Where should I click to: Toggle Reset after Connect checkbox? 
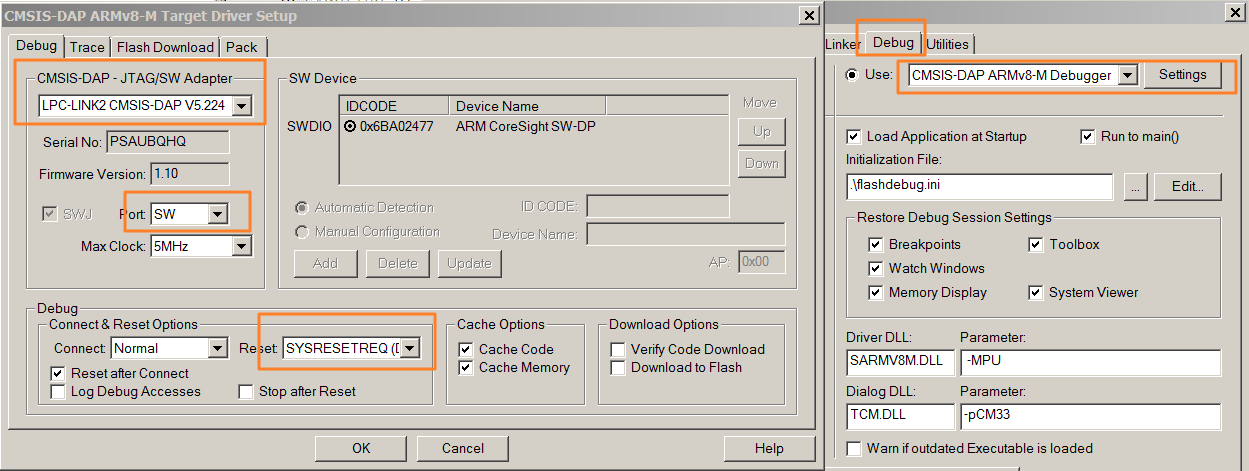(58, 373)
